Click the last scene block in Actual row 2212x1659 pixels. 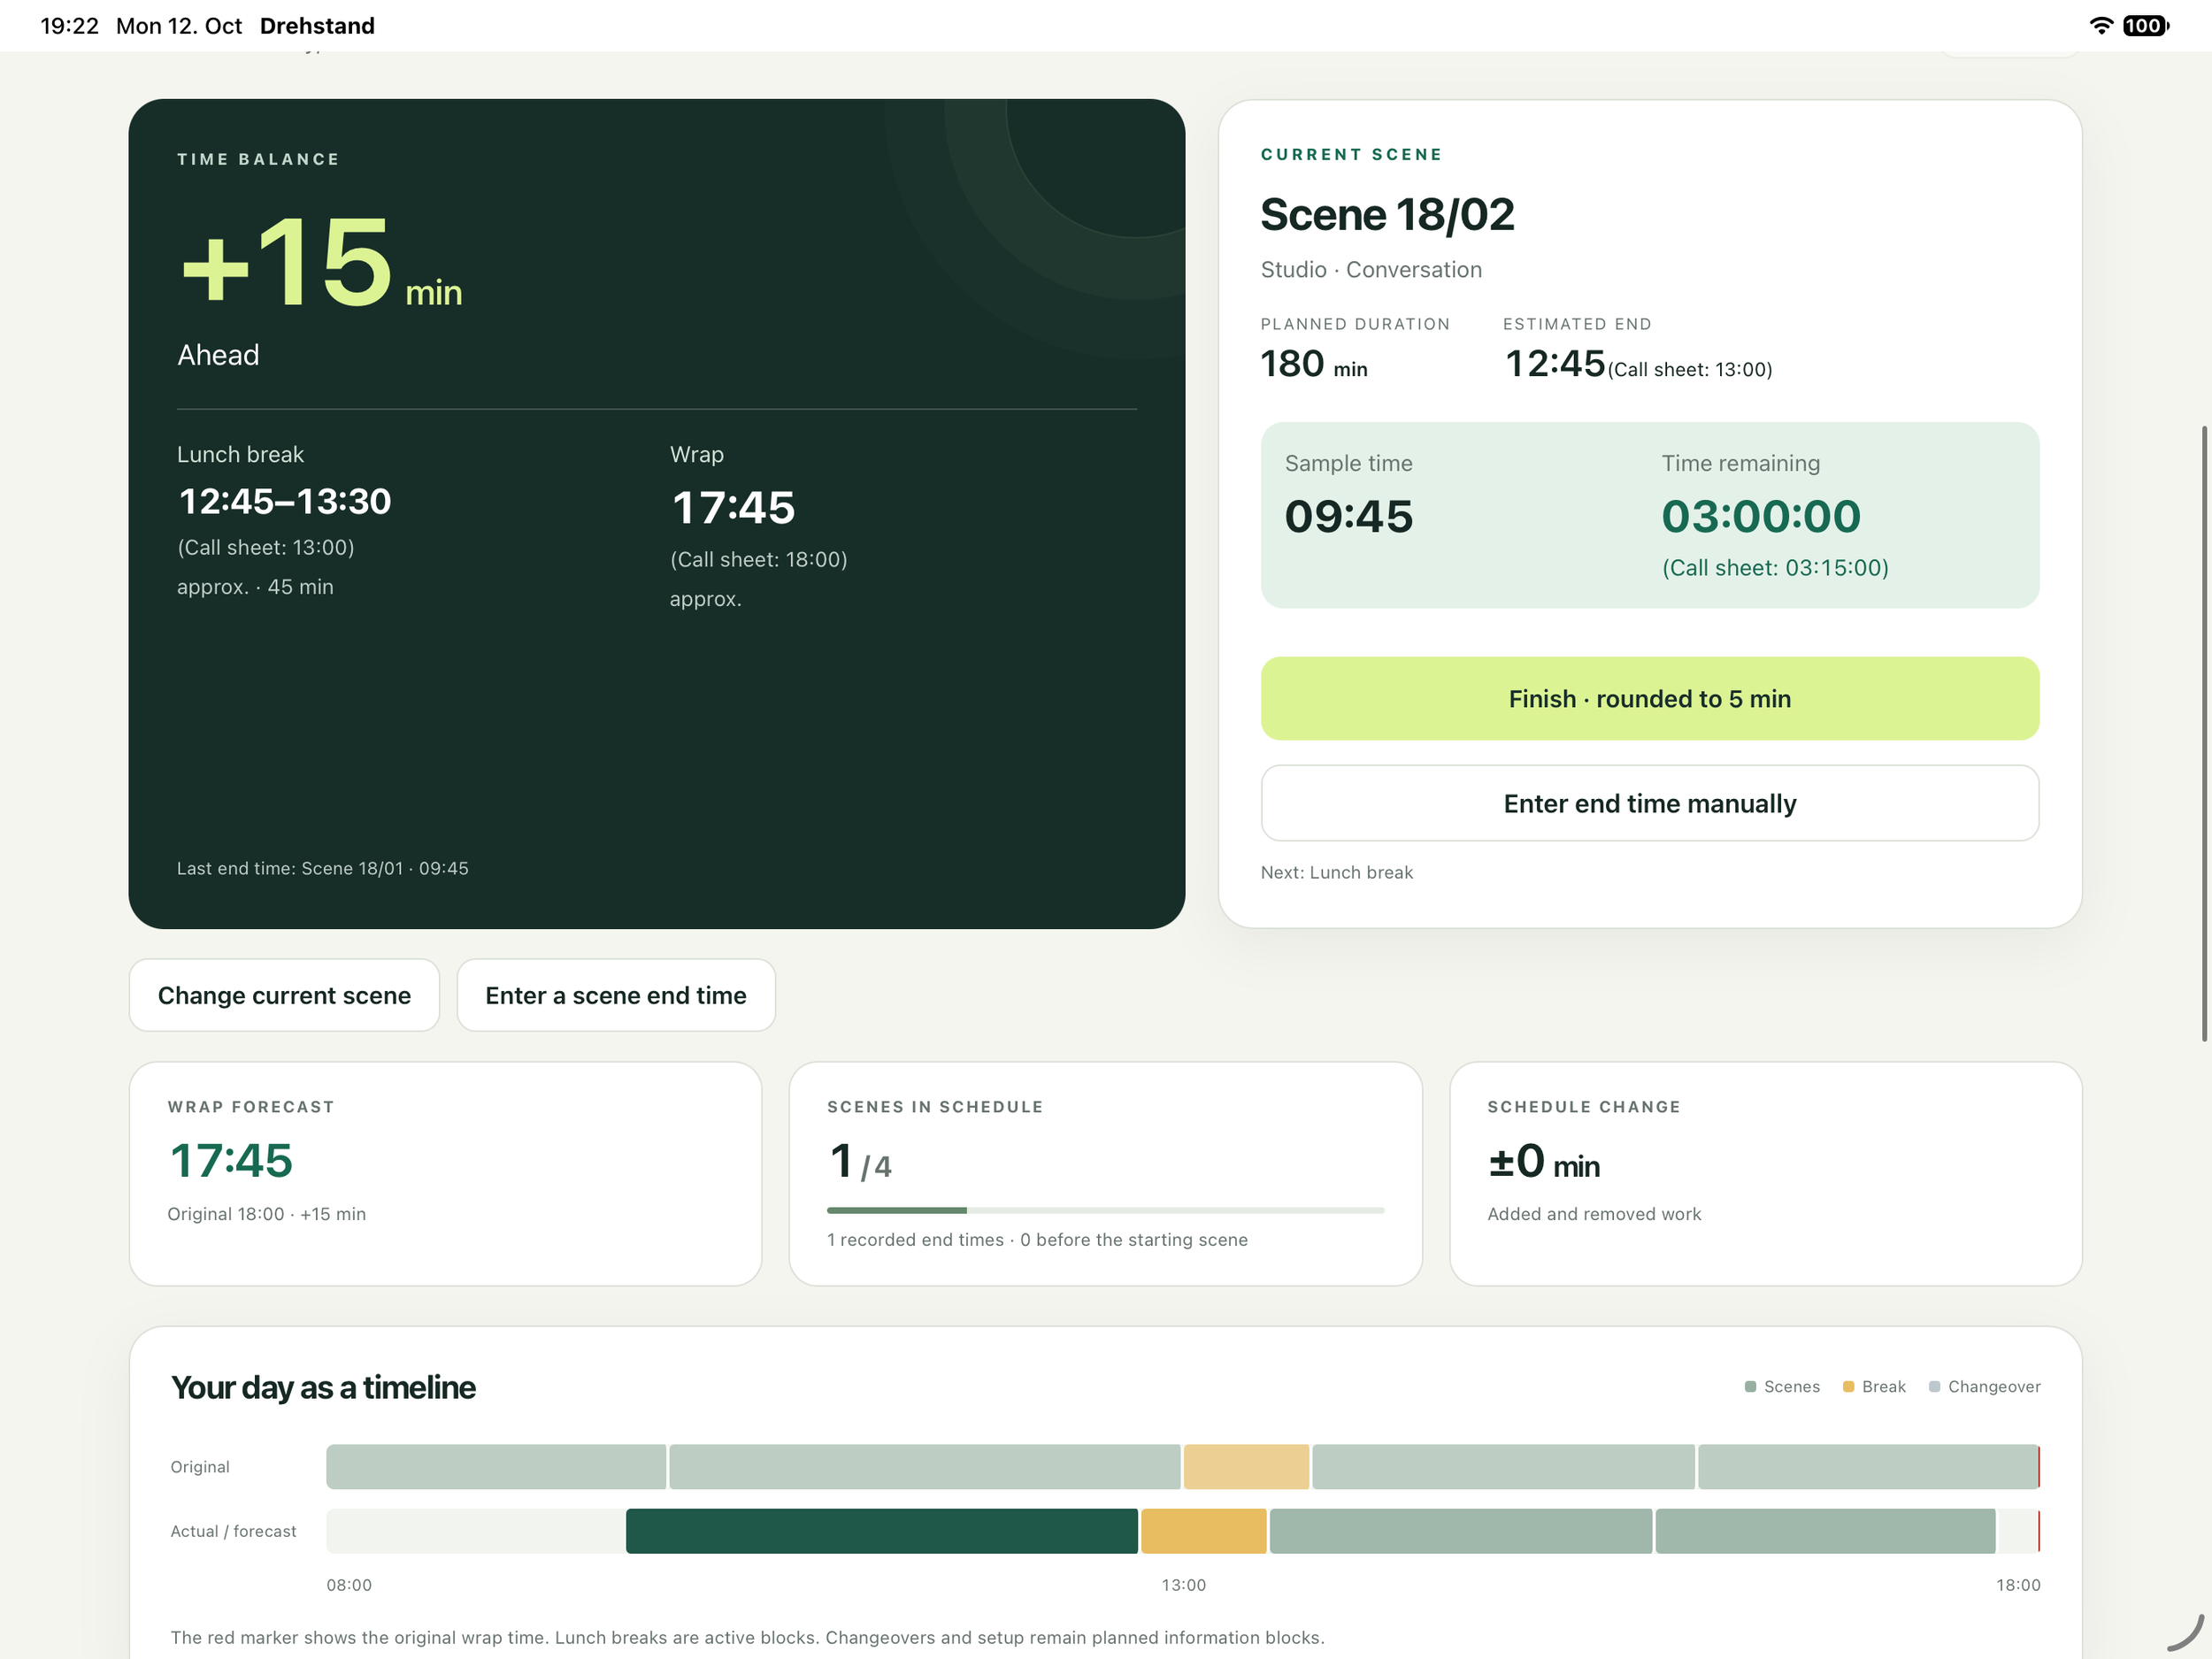1825,1530
